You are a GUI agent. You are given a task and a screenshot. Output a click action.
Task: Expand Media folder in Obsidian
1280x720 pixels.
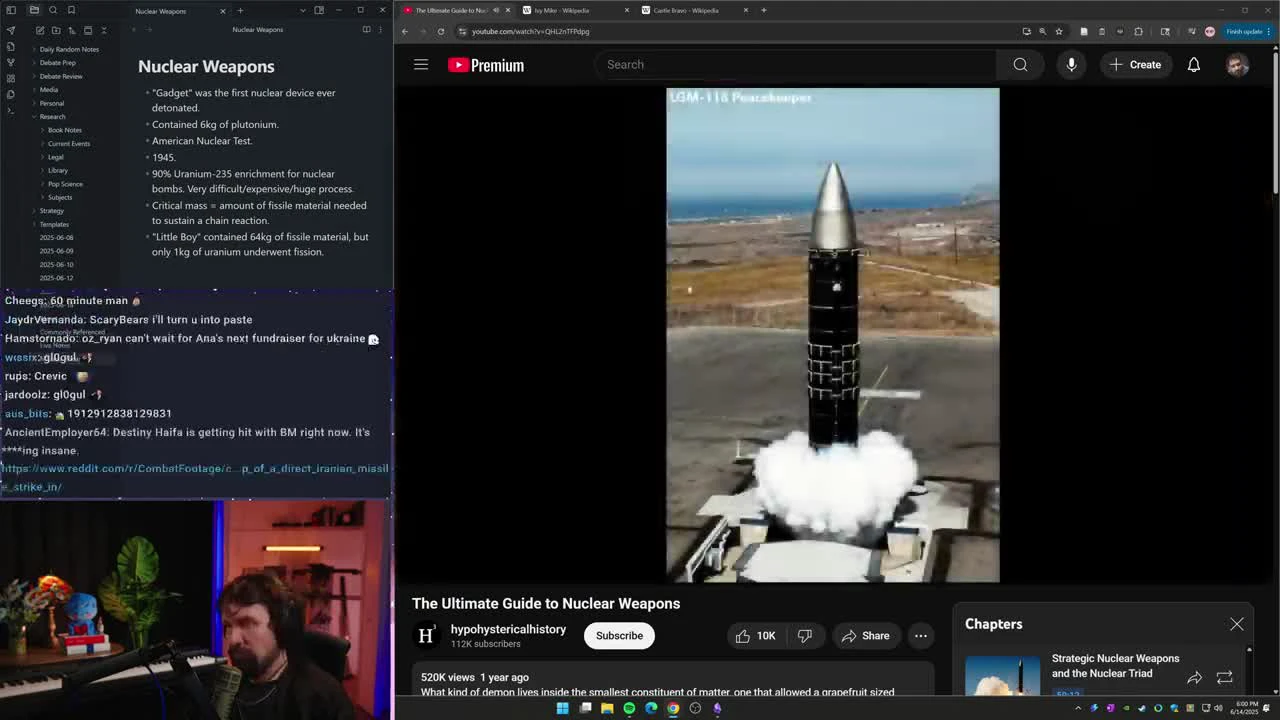[49, 90]
